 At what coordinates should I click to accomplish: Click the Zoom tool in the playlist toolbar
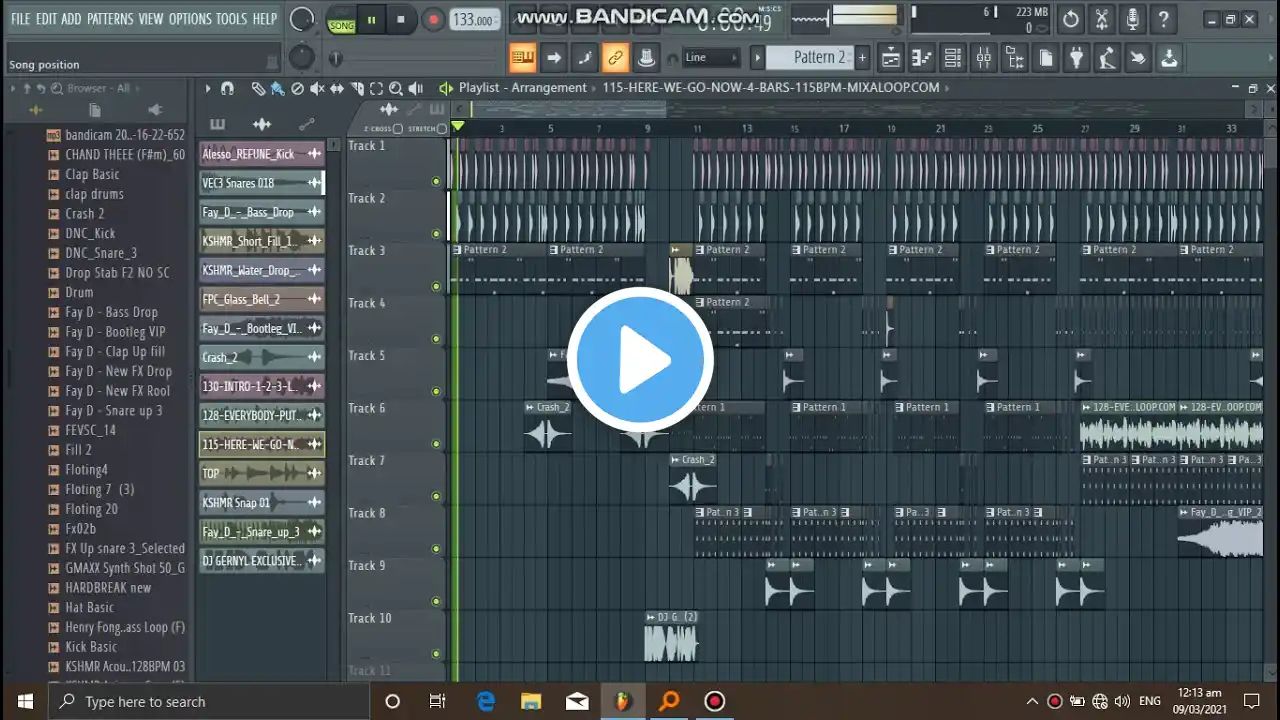[396, 88]
